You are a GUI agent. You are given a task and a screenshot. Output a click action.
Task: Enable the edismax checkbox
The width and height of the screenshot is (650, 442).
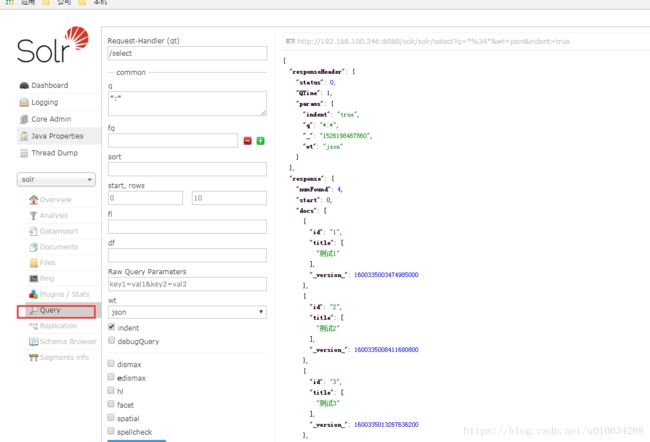pos(111,377)
